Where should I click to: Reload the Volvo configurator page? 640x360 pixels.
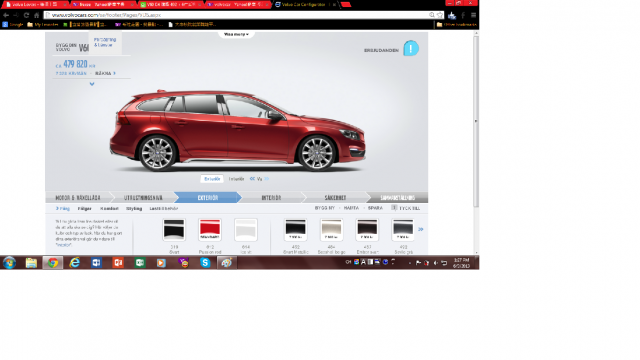point(27,15)
